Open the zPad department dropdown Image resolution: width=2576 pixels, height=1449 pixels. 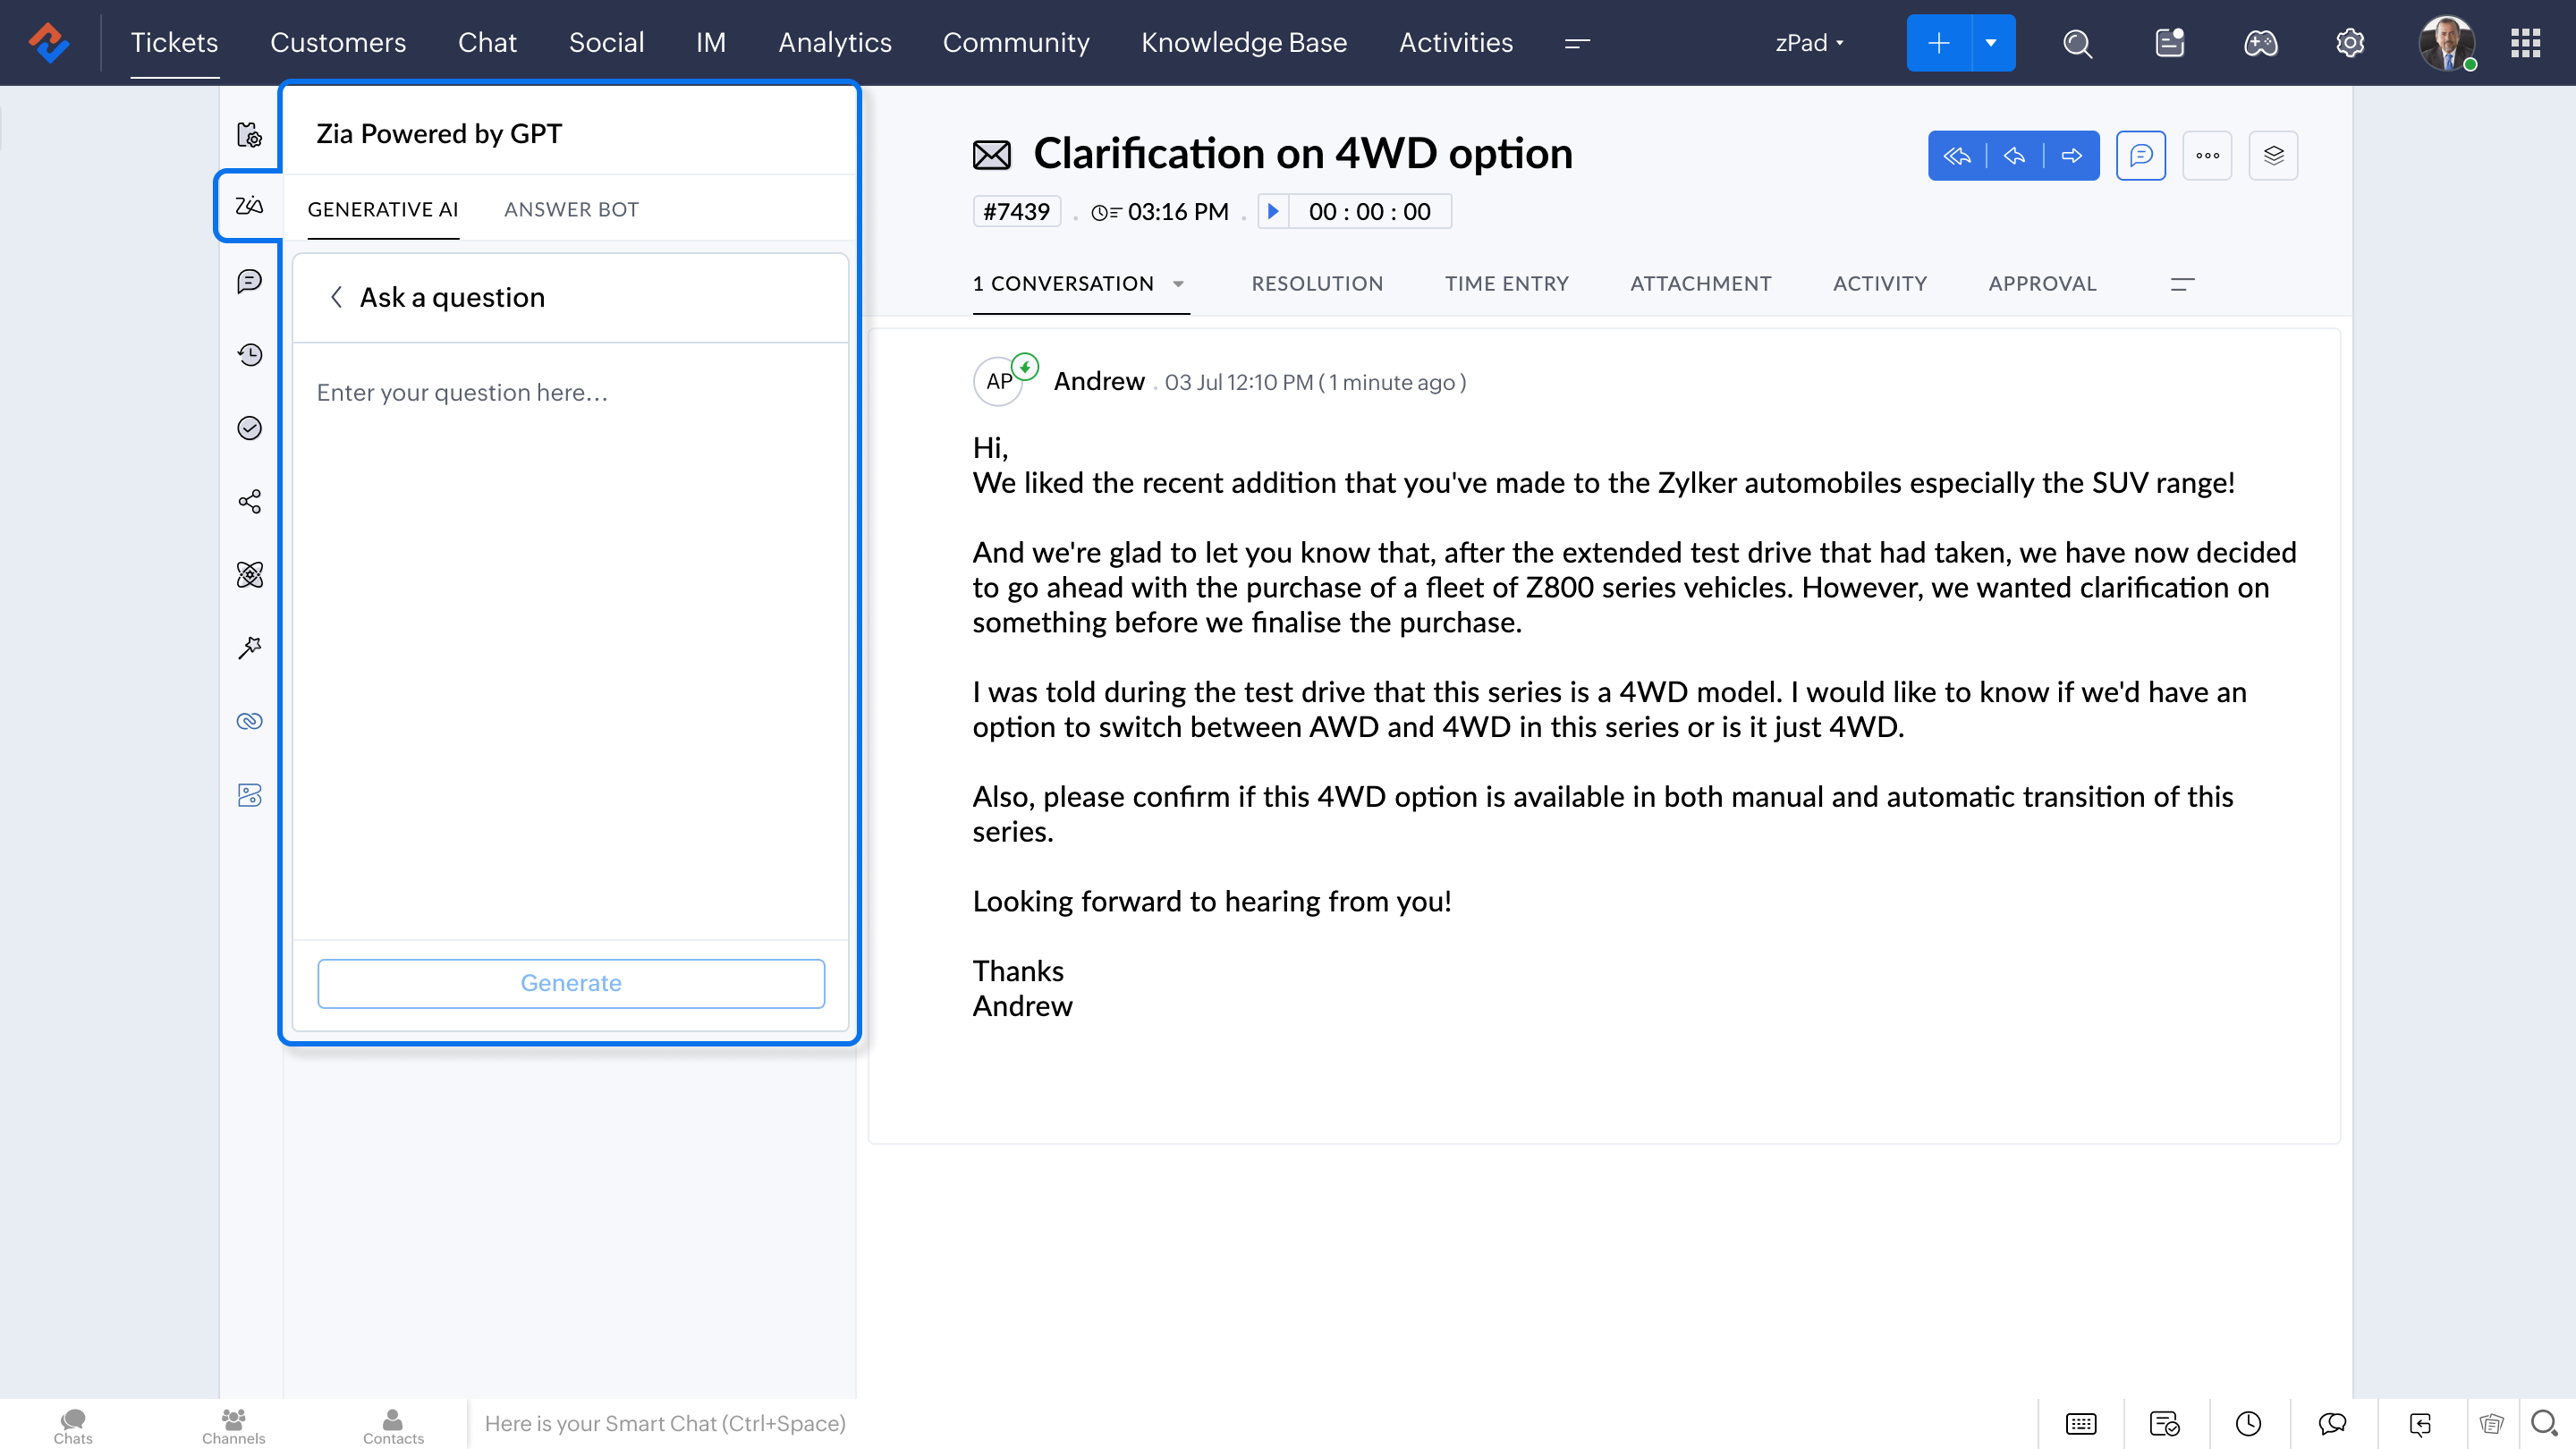1808,43
